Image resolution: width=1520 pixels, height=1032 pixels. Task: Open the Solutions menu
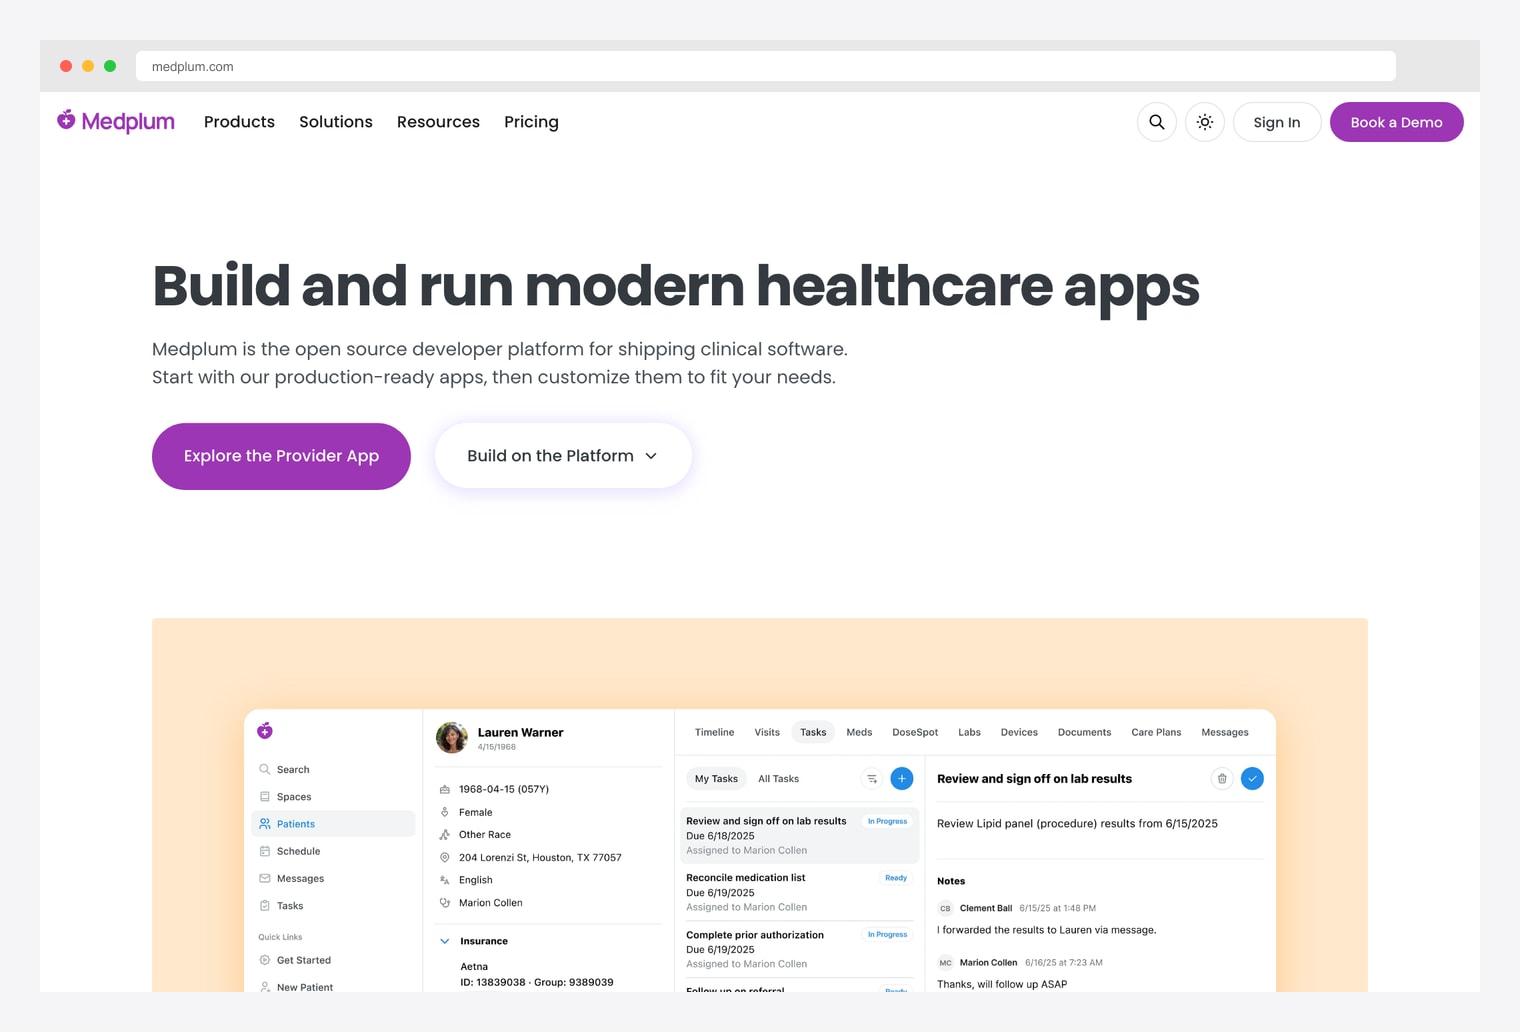[x=336, y=122]
